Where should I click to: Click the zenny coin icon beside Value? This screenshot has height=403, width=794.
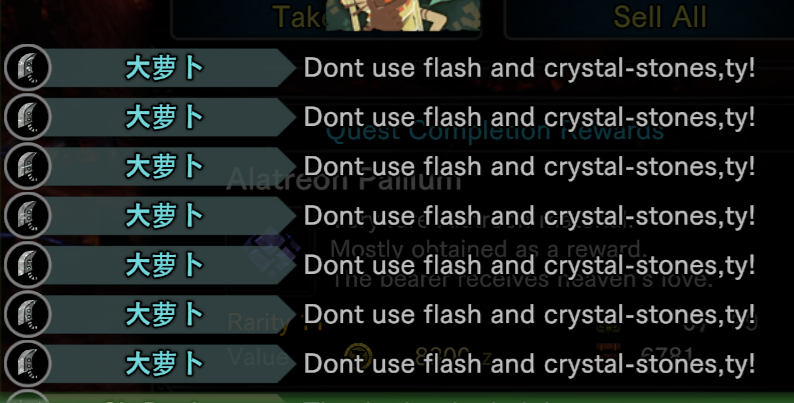(359, 356)
